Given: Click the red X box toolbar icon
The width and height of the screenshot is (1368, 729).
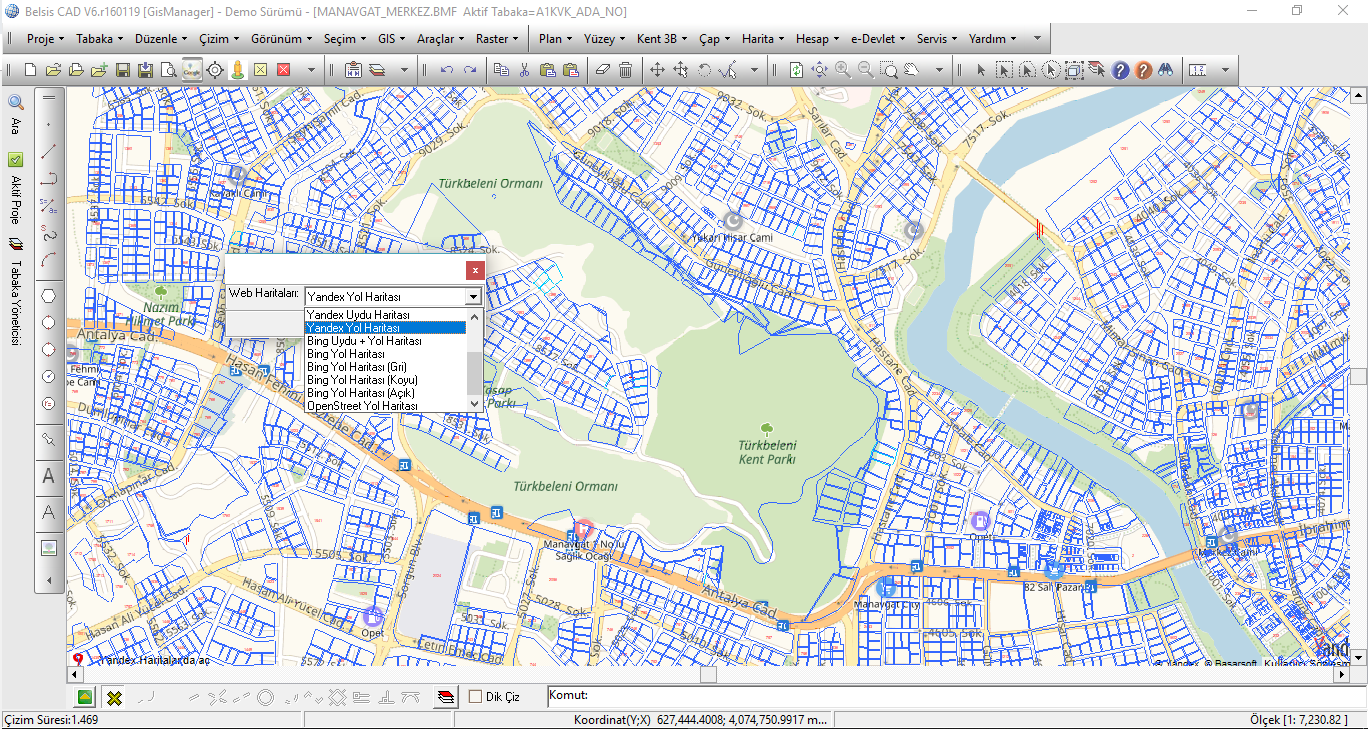Looking at the screenshot, I should coord(284,70).
